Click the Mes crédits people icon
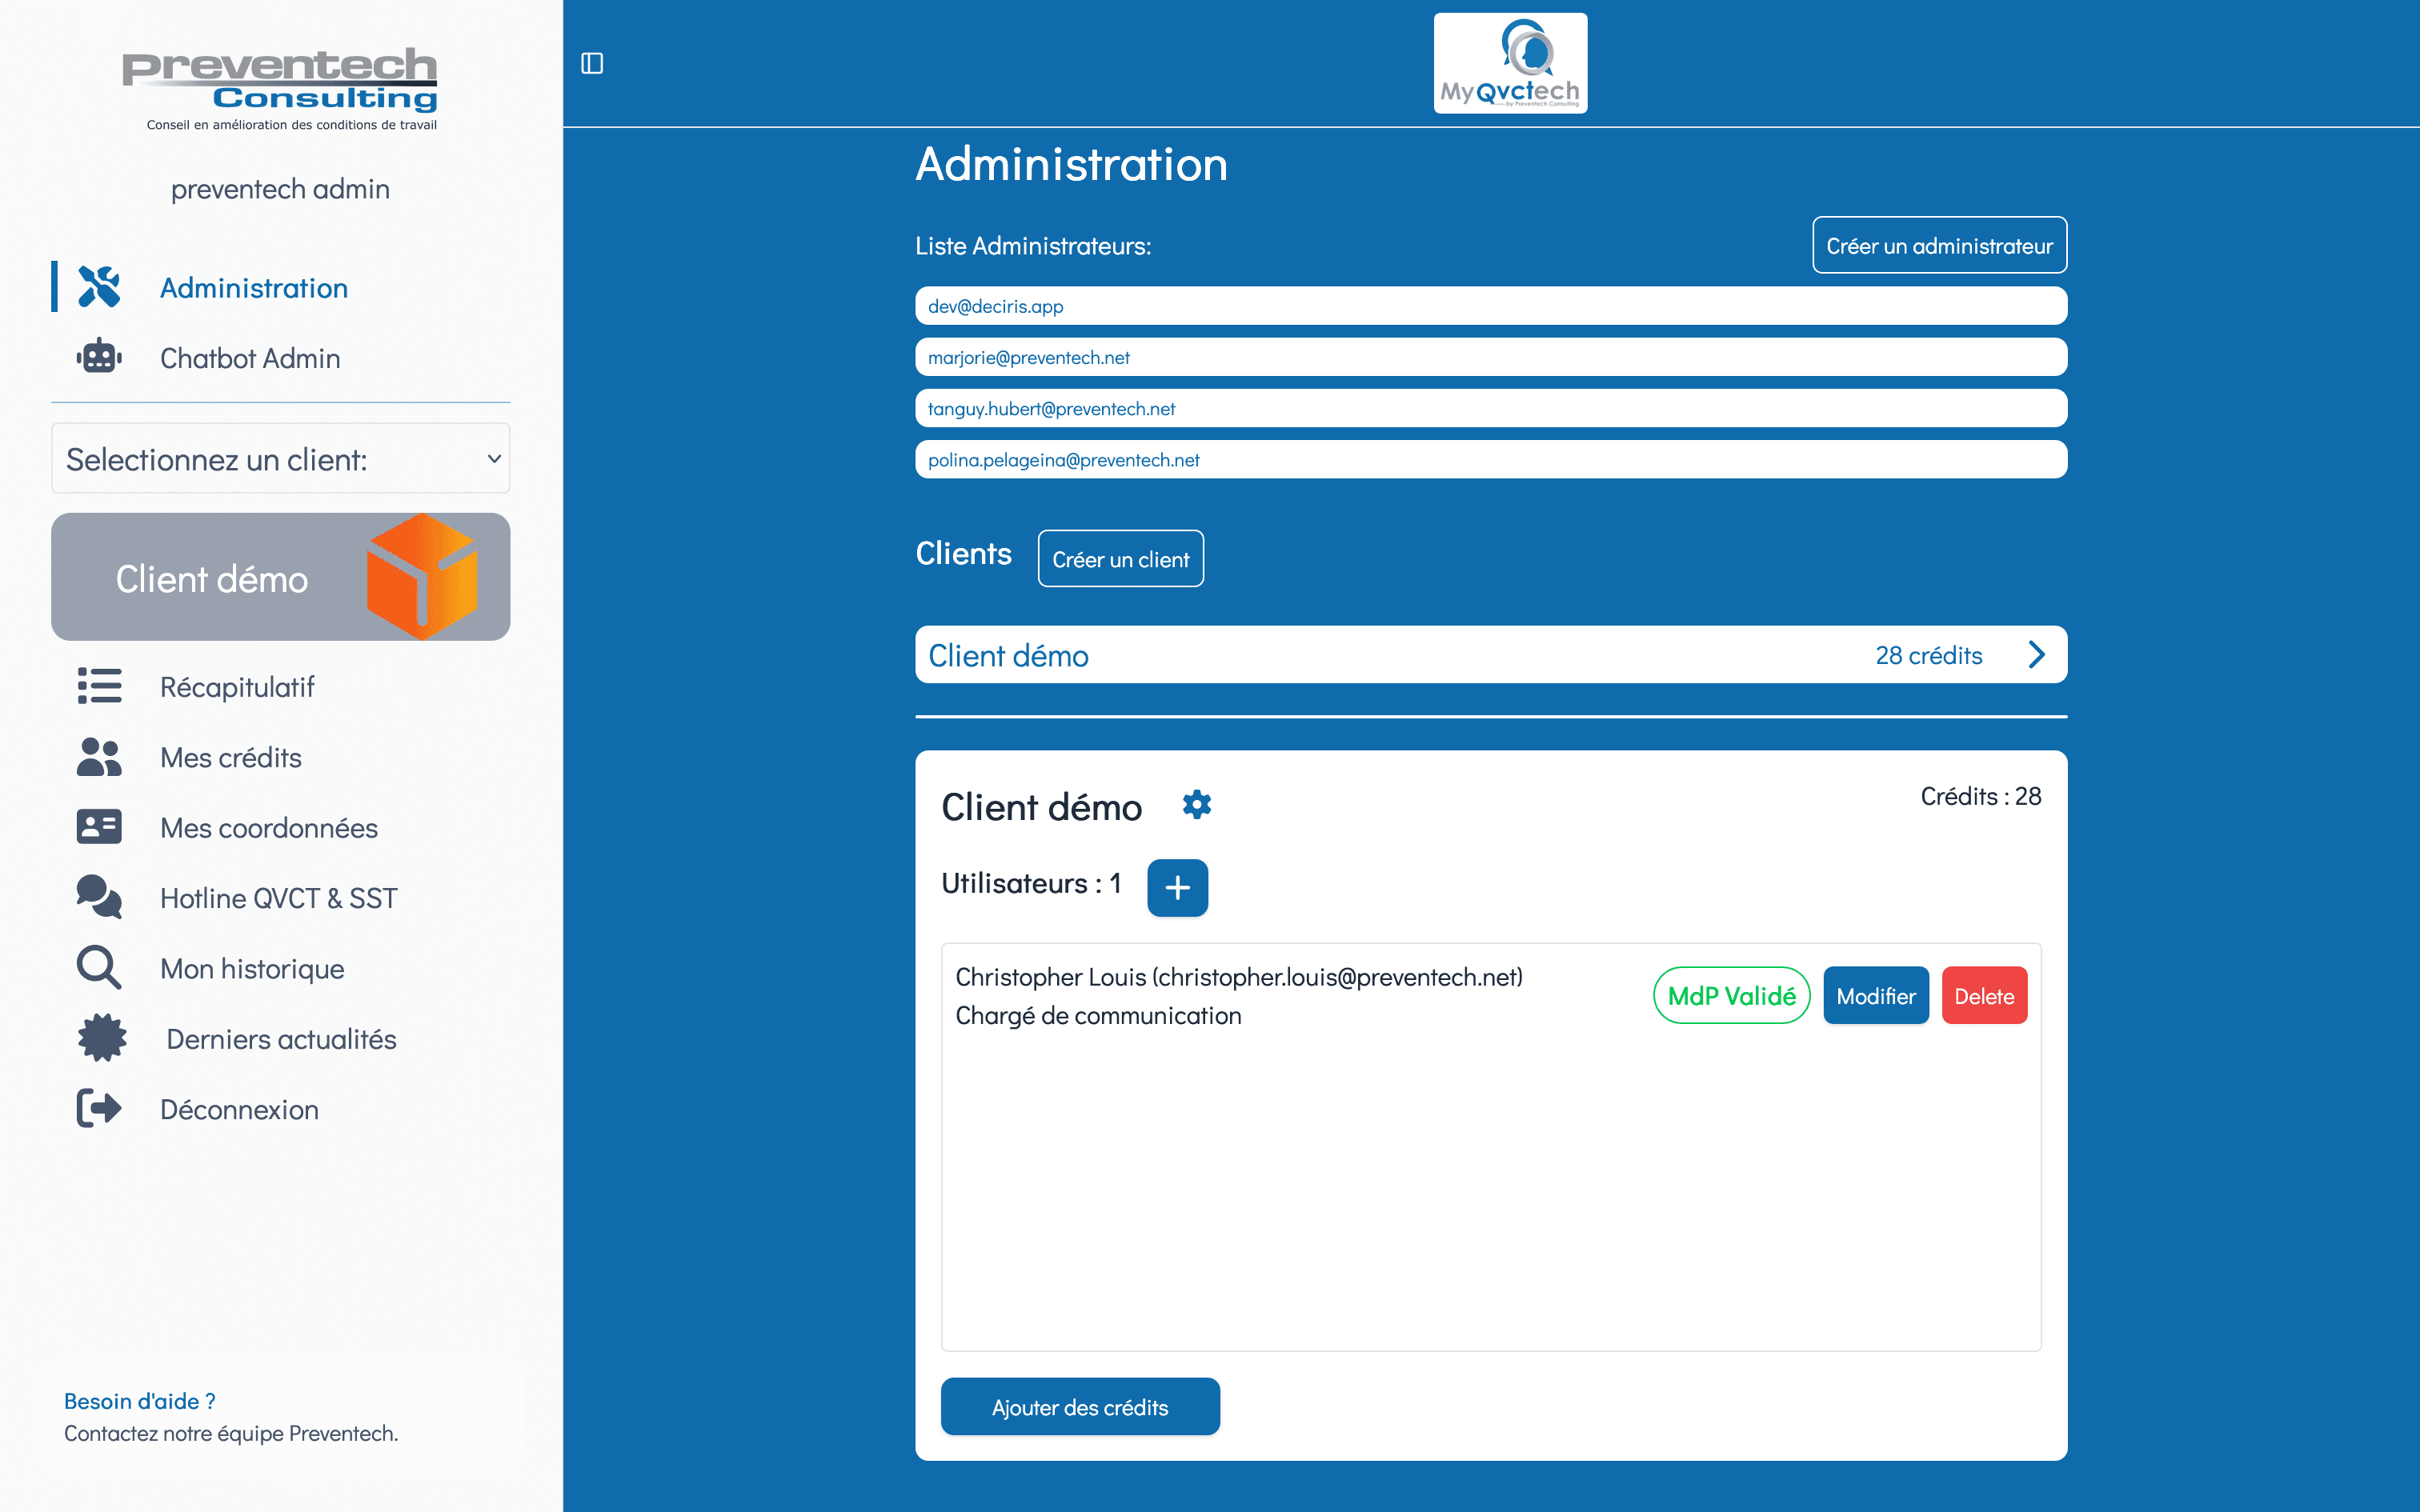This screenshot has height=1512, width=2420. coord(99,757)
